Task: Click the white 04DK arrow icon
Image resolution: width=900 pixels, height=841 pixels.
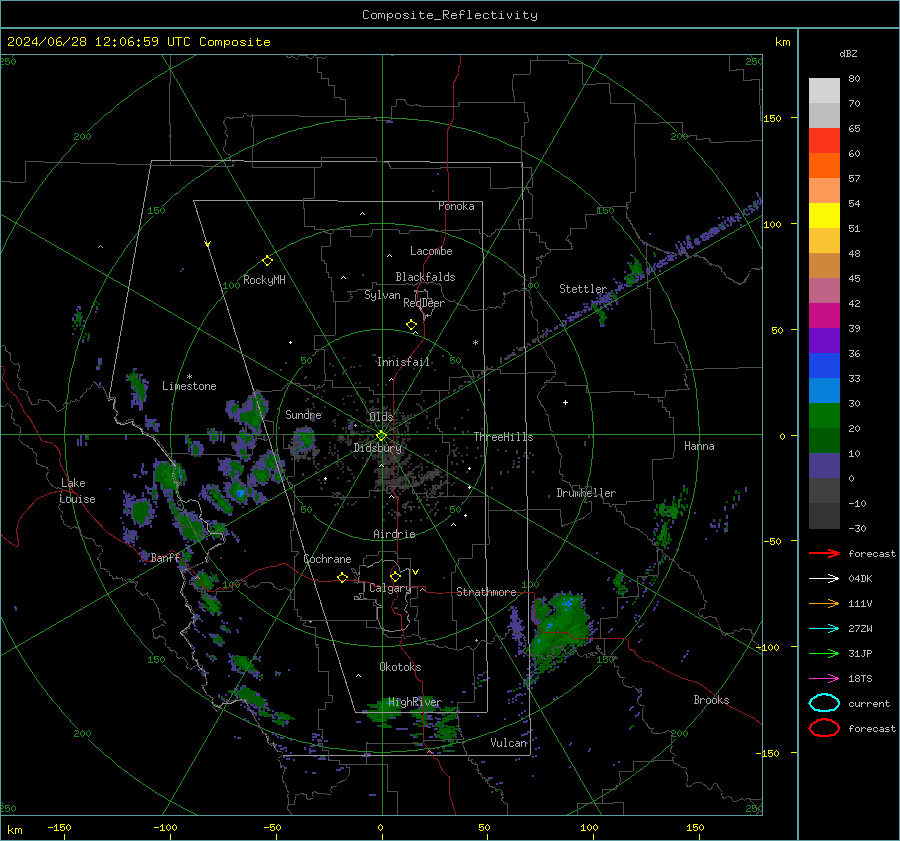Action: [824, 579]
